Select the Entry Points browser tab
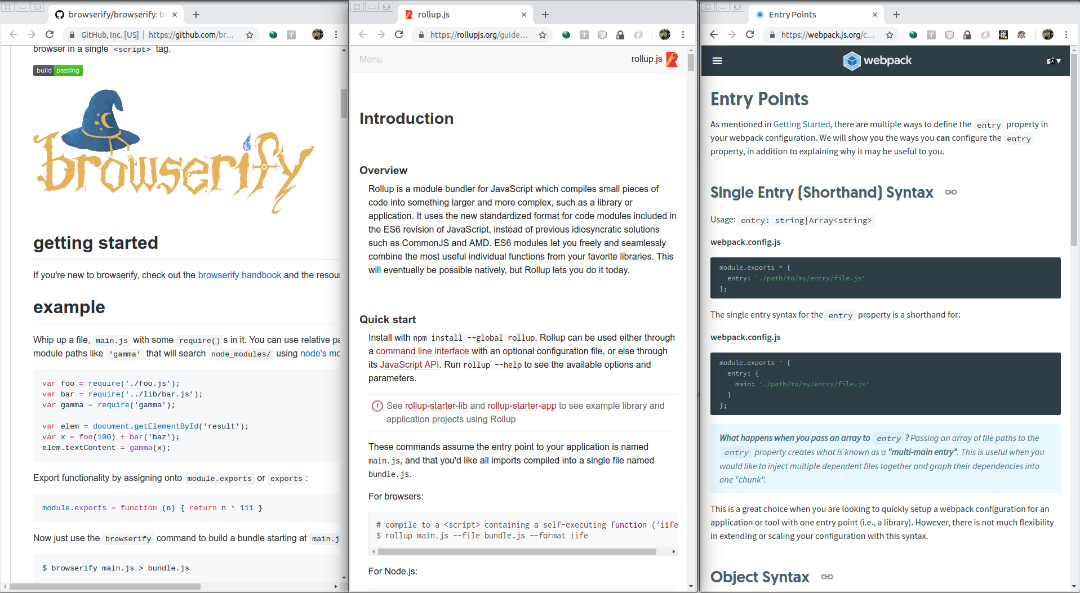Screen dimensions: 1080x593 coord(816,14)
